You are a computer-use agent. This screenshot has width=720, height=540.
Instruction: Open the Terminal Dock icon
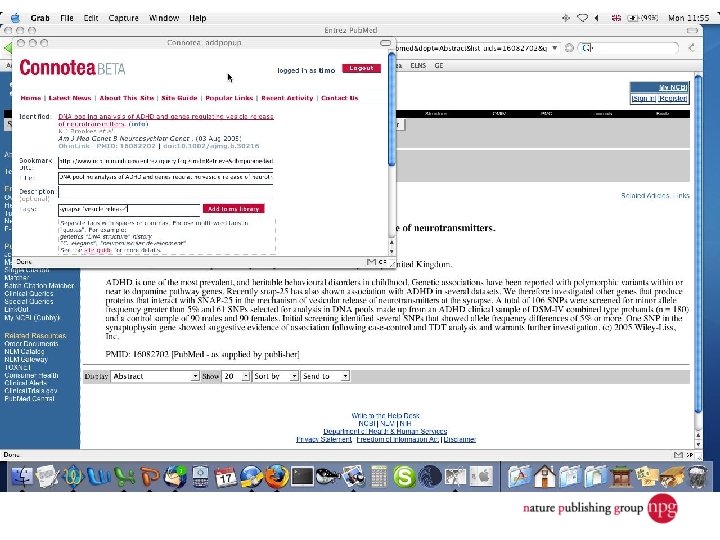(x=302, y=476)
